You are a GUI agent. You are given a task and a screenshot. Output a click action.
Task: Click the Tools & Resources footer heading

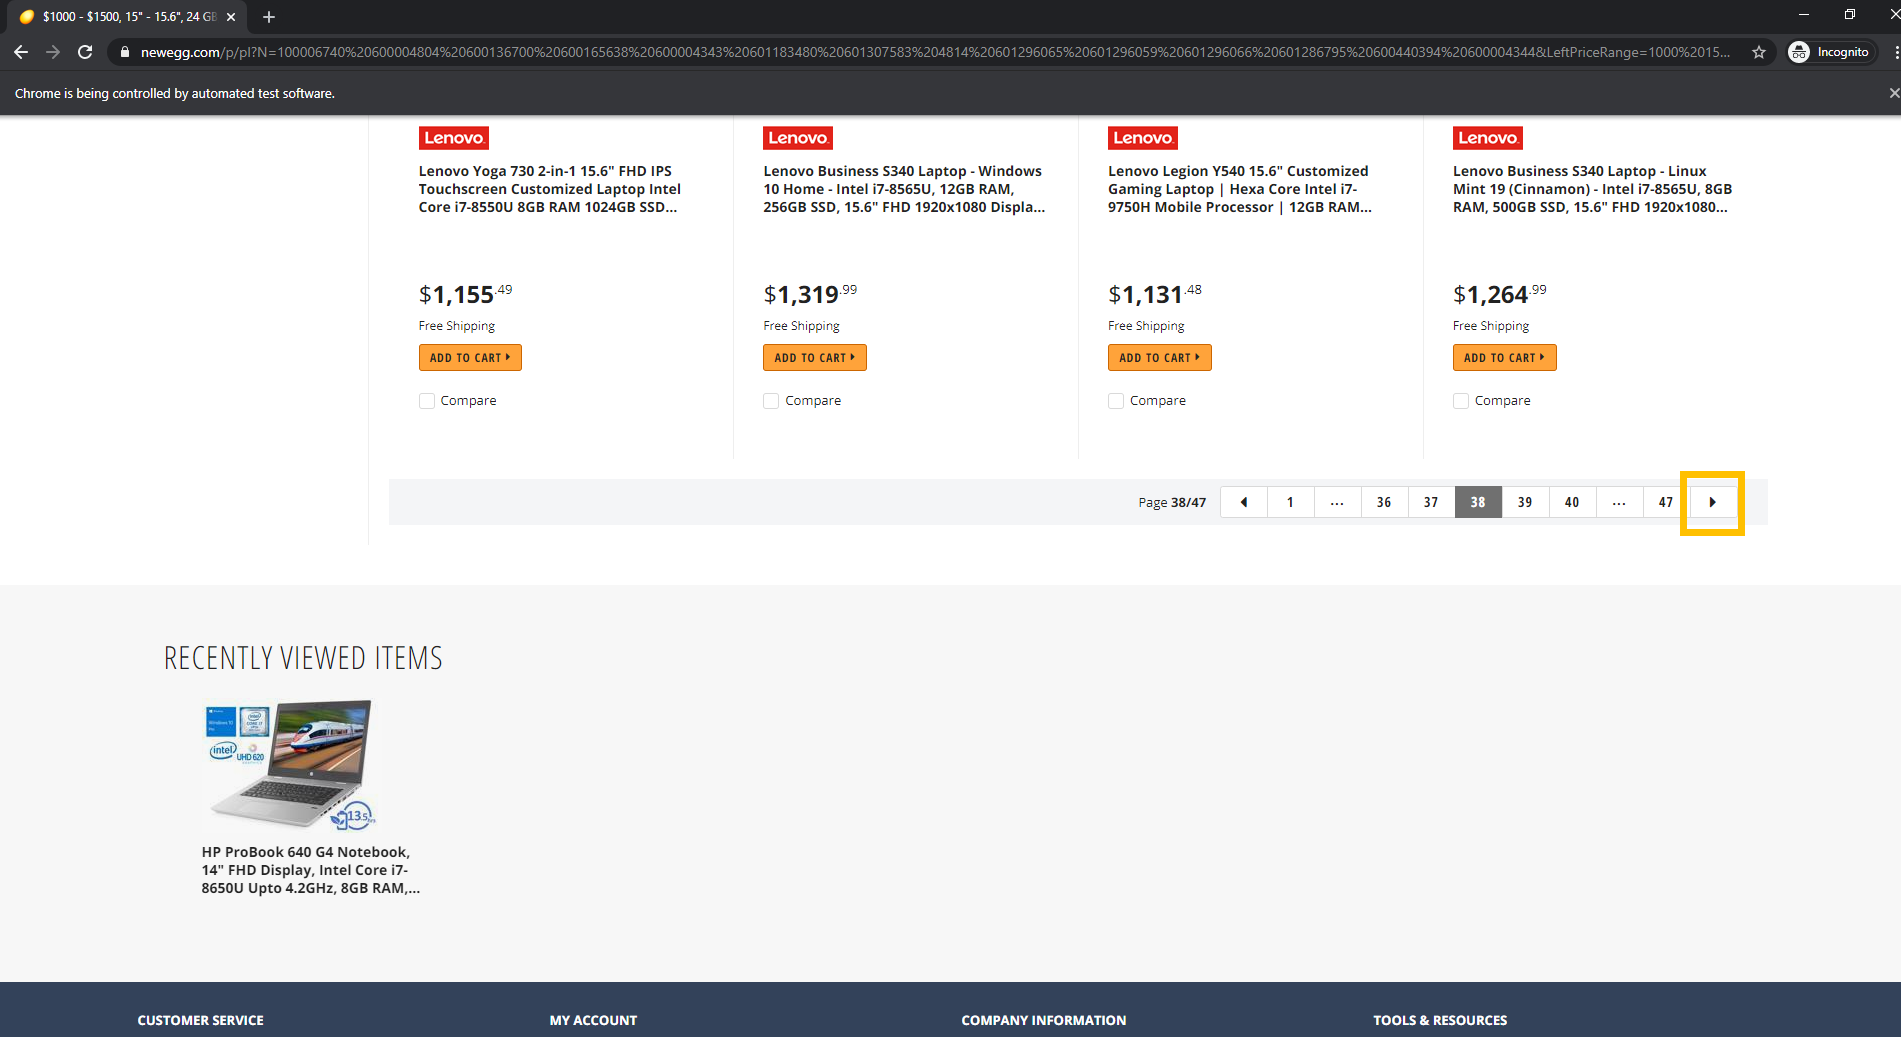coord(1440,1020)
